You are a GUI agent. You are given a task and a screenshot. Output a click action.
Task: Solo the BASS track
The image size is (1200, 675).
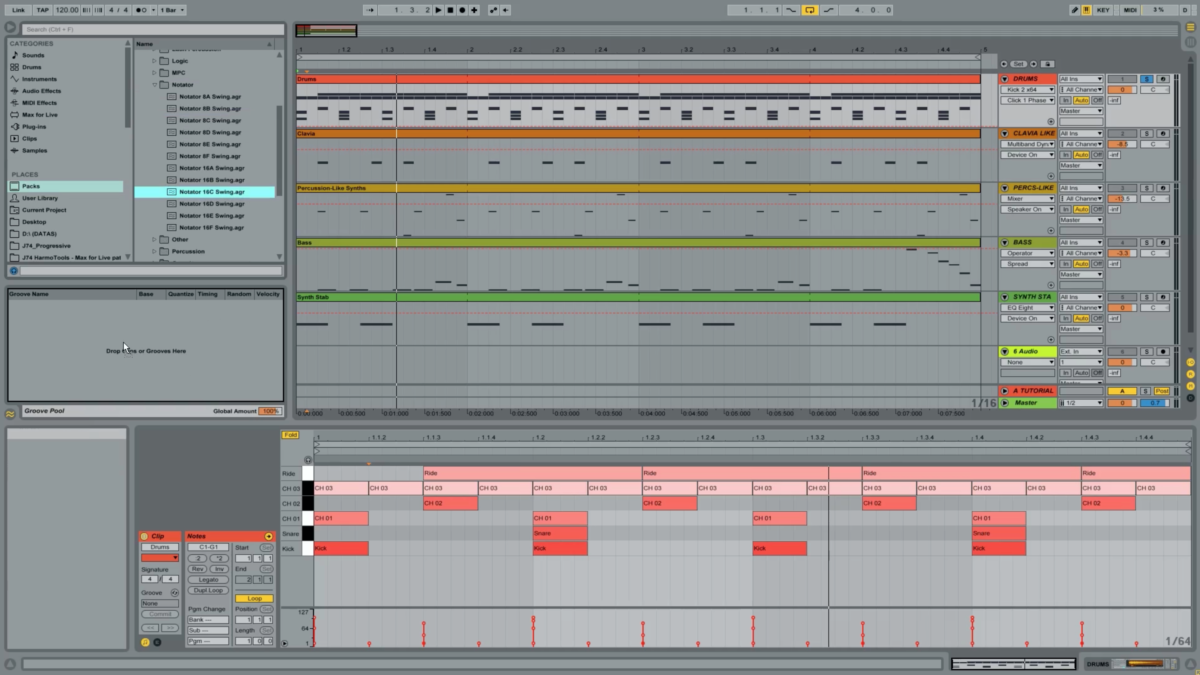tap(1146, 242)
